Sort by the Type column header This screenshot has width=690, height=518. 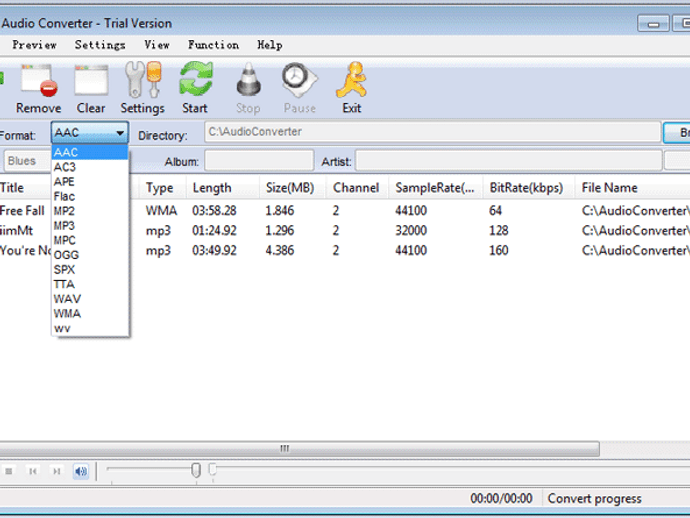tap(162, 188)
